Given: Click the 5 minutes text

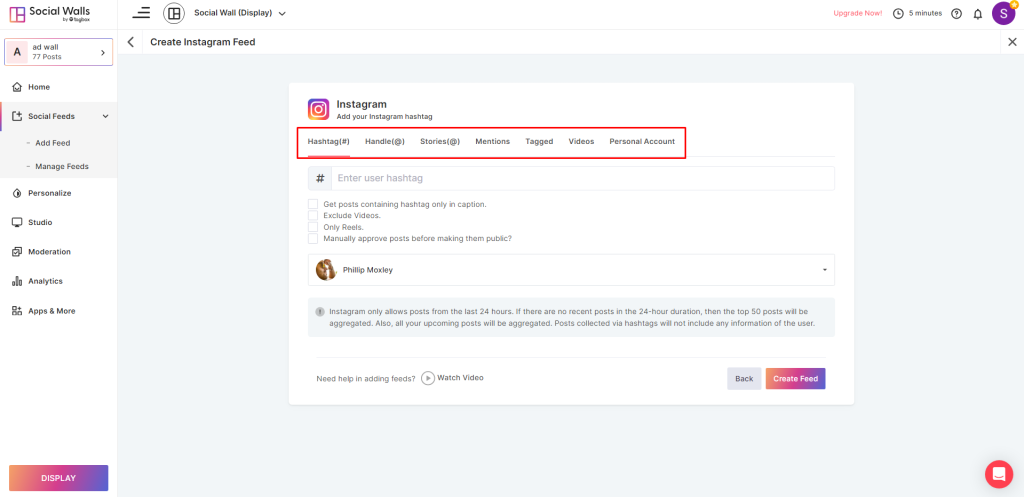Looking at the screenshot, I should point(925,13).
